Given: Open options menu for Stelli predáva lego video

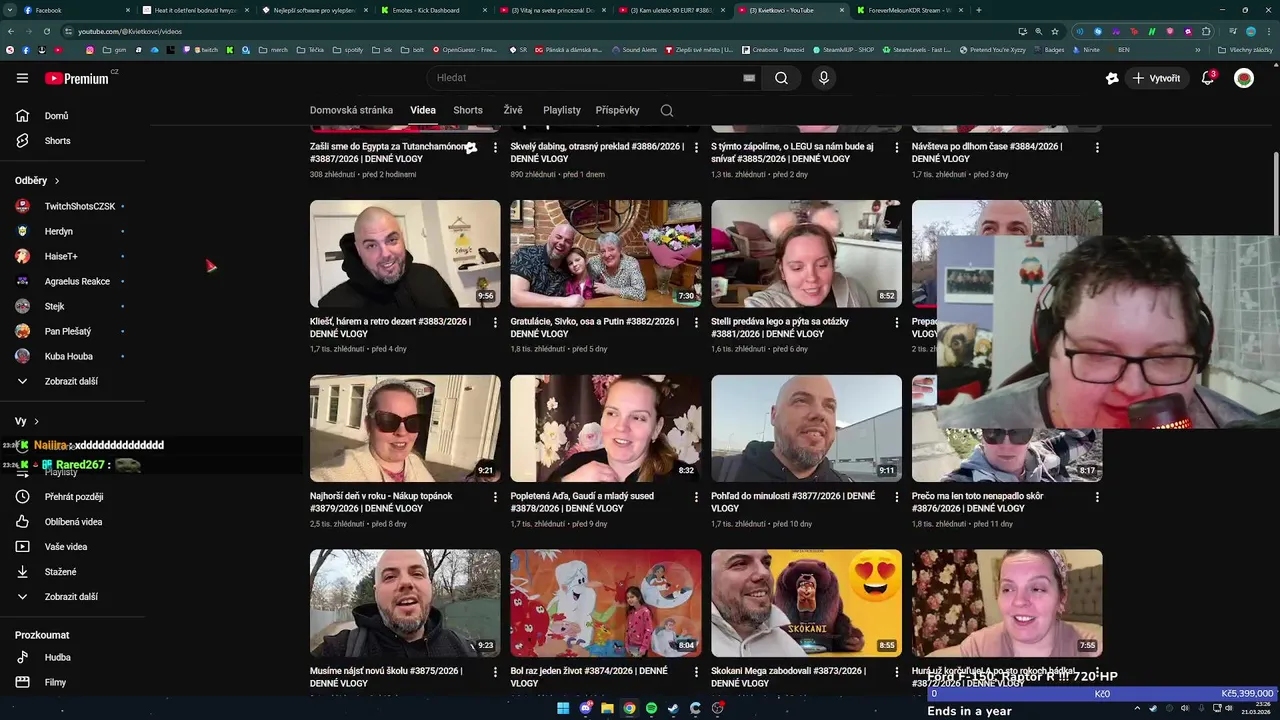Looking at the screenshot, I should coord(896,322).
